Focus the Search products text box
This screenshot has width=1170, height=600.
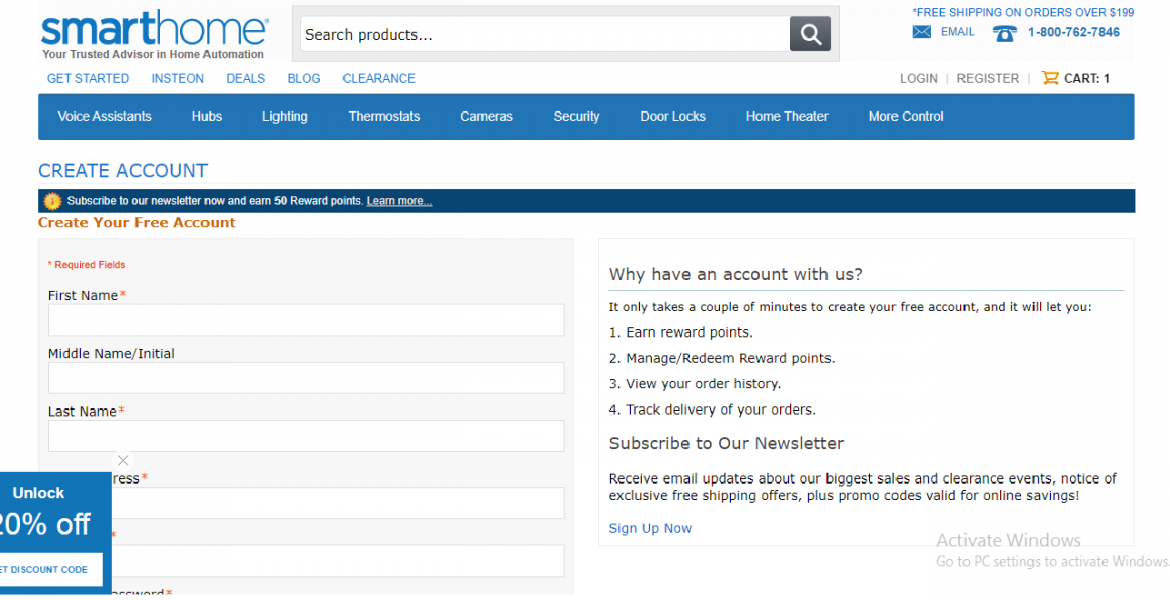(544, 35)
